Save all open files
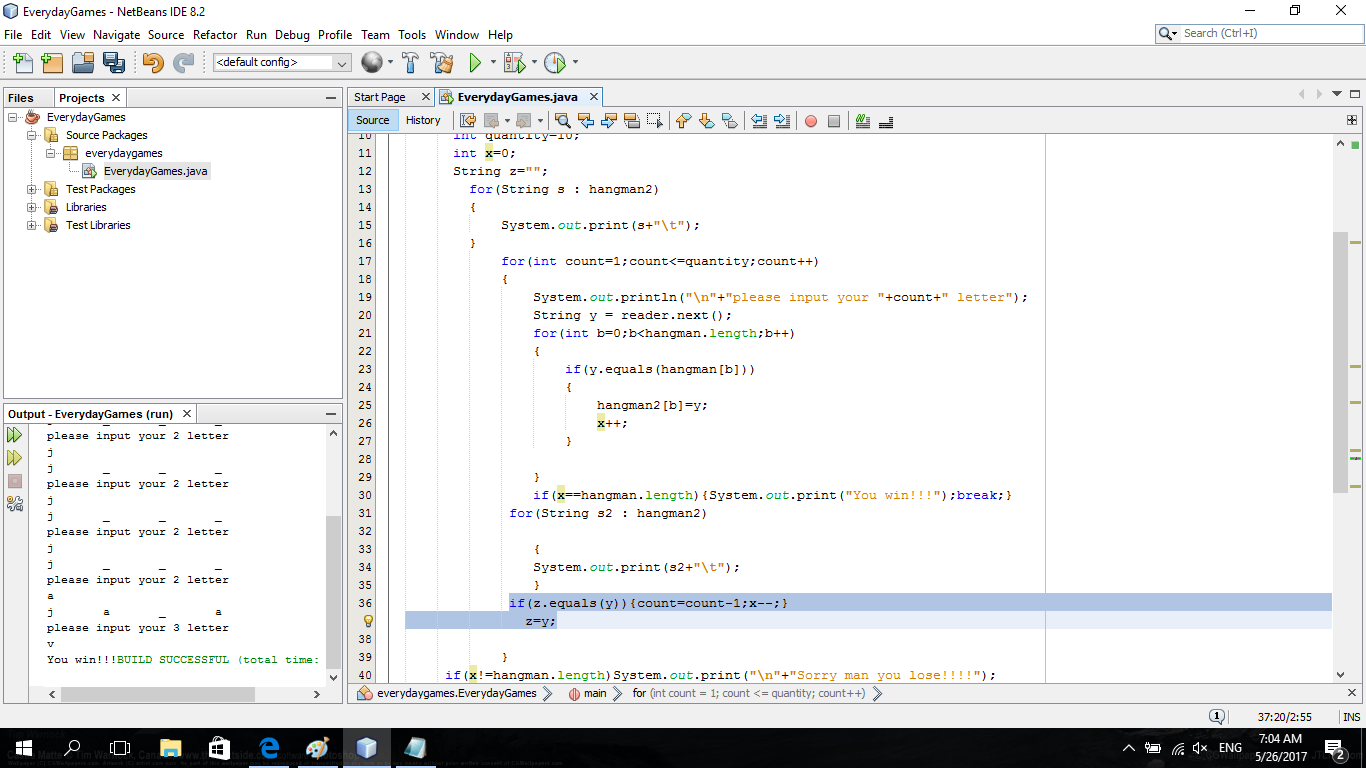1366x768 pixels. click(x=114, y=62)
